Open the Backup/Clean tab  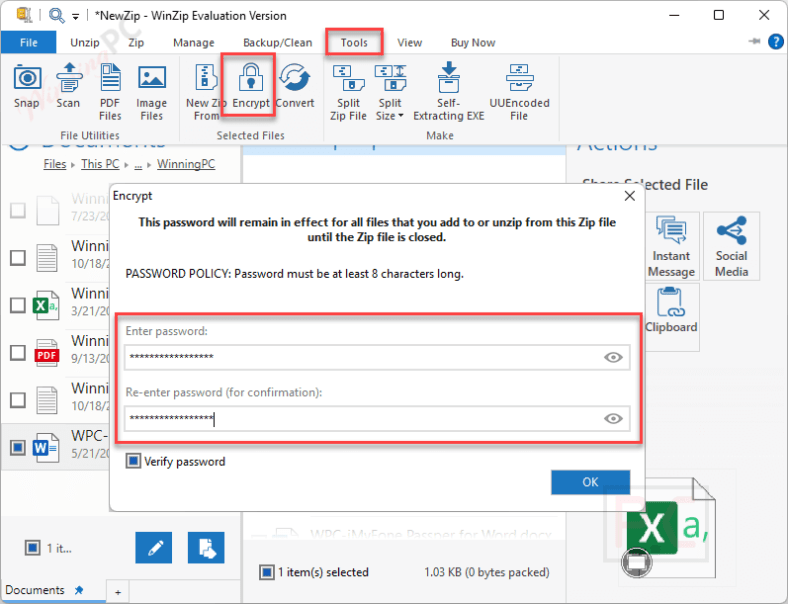click(277, 43)
